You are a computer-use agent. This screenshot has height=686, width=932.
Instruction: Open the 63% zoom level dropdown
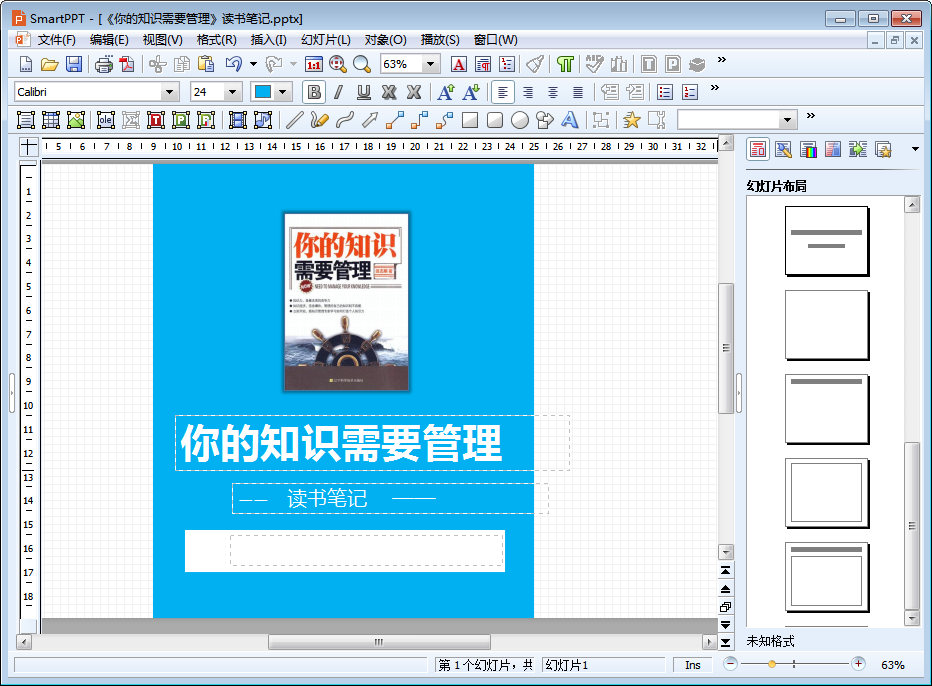click(x=431, y=64)
